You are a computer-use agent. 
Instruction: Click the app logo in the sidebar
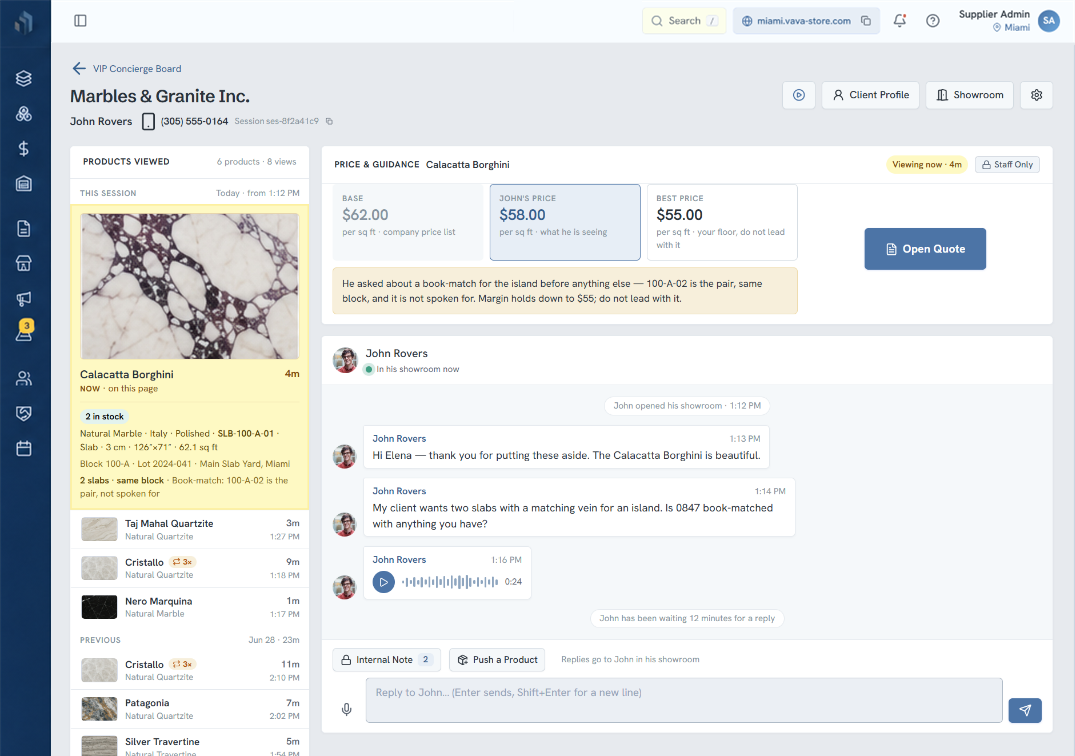(x=24, y=23)
